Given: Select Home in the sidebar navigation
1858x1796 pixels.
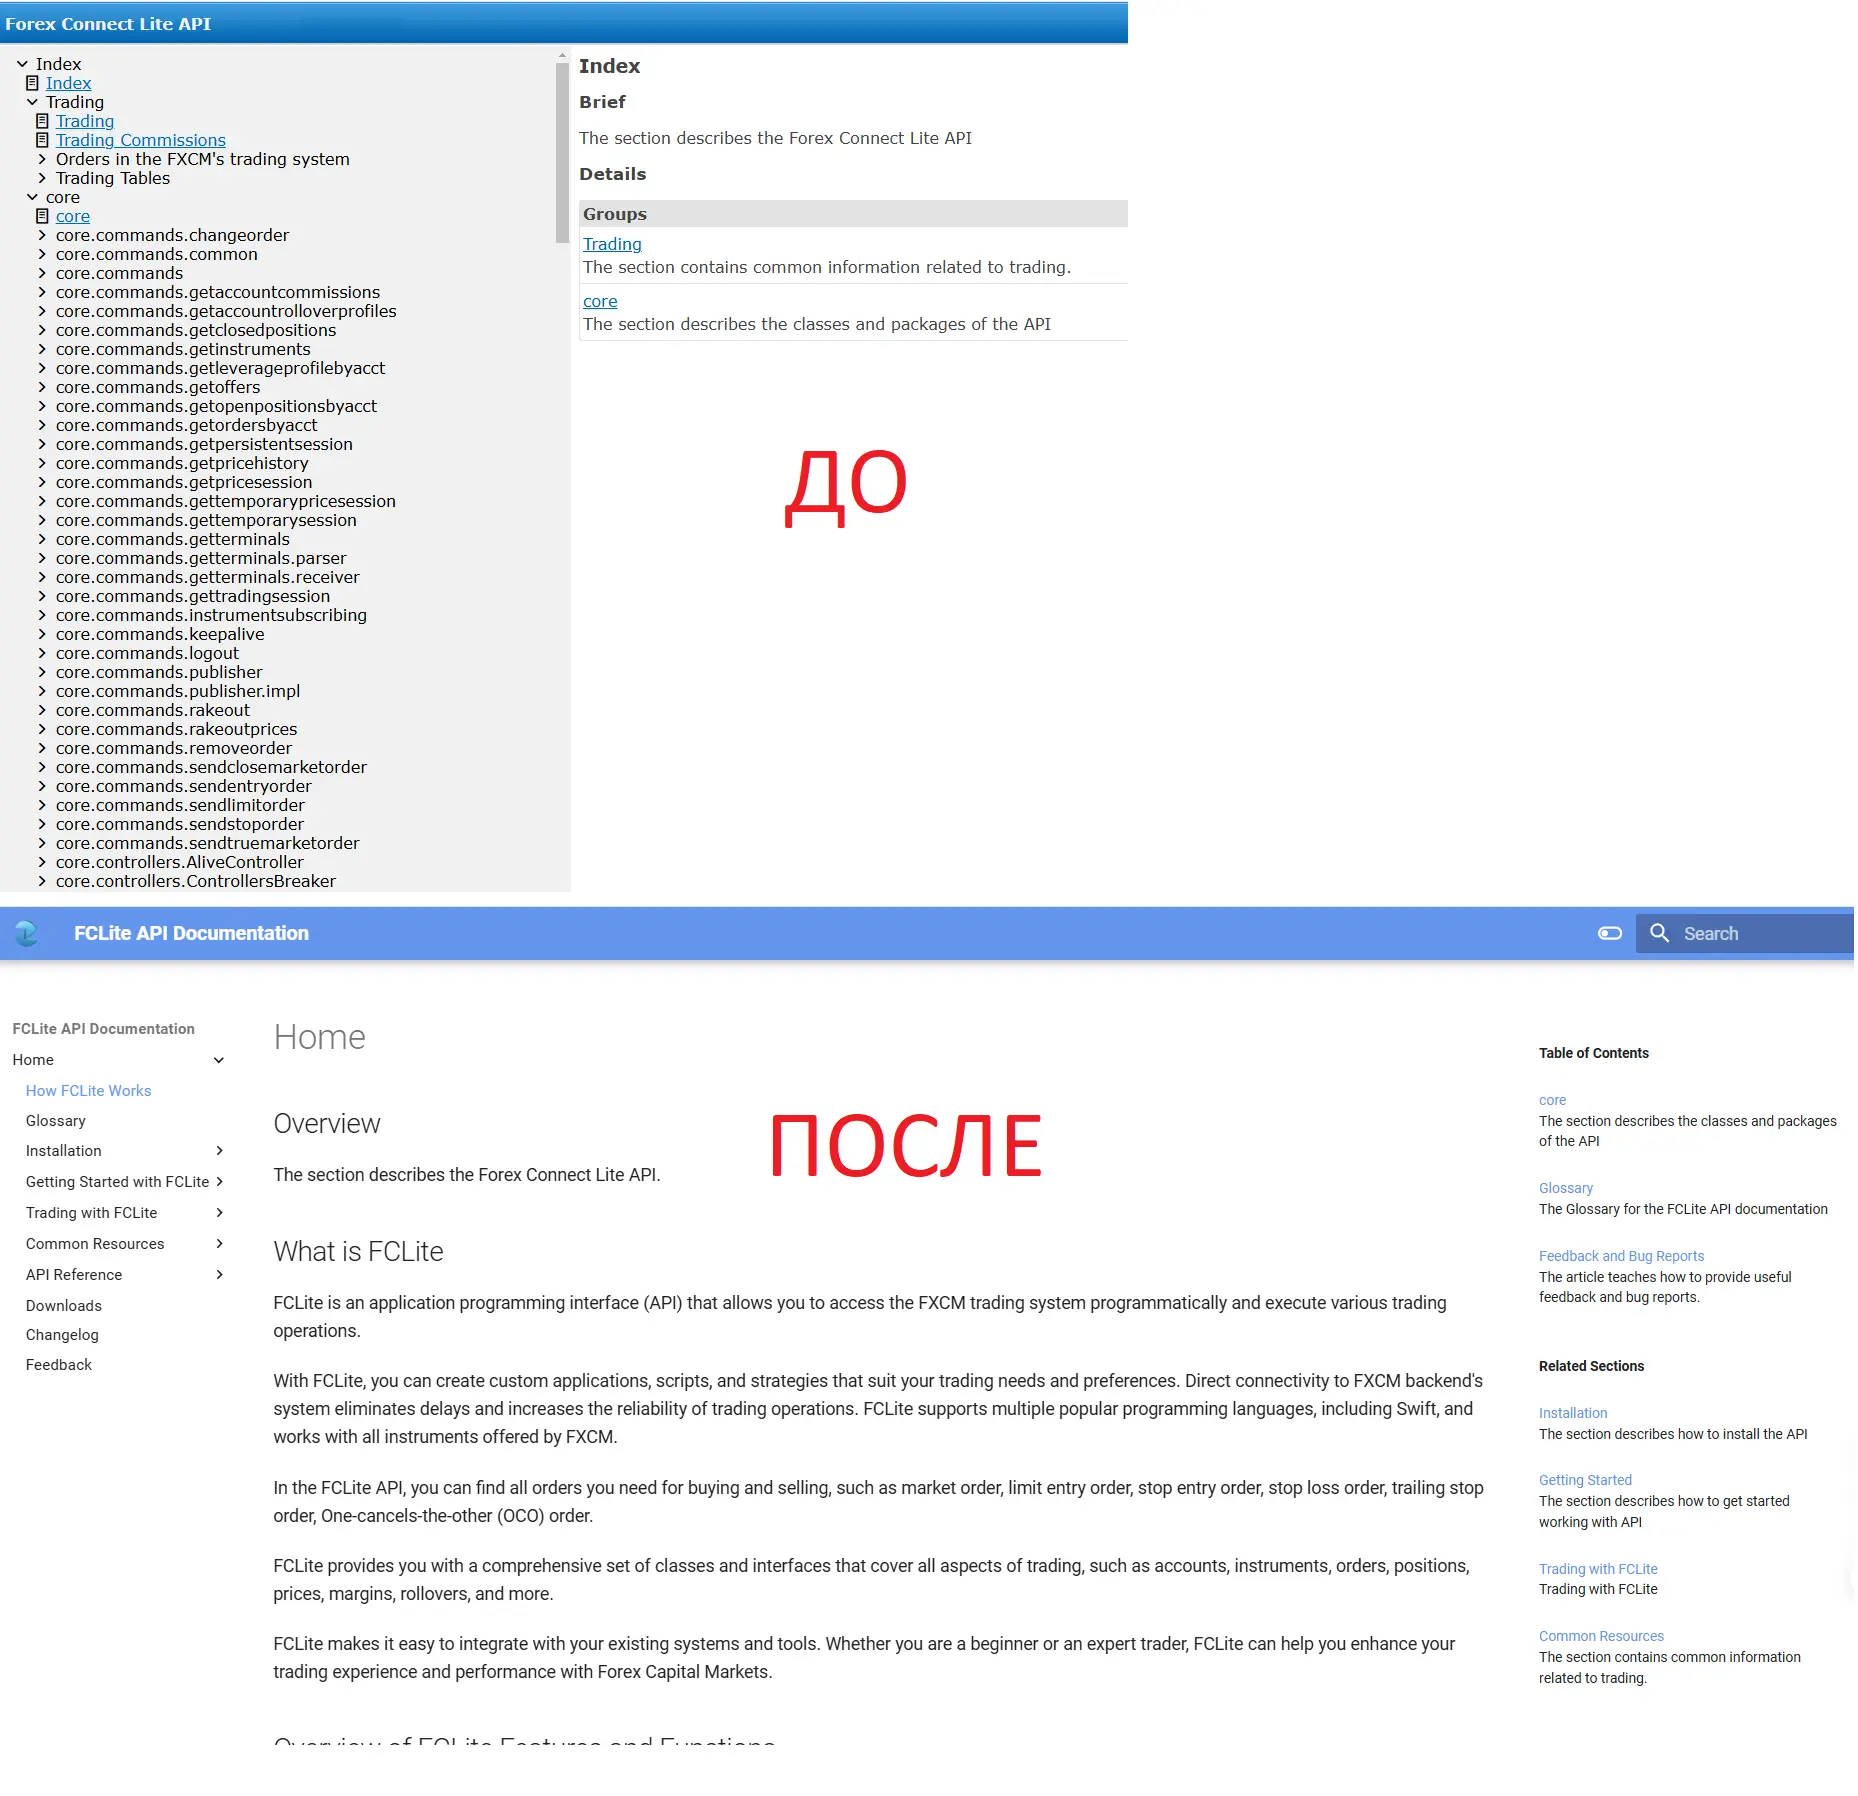Looking at the screenshot, I should coord(33,1060).
